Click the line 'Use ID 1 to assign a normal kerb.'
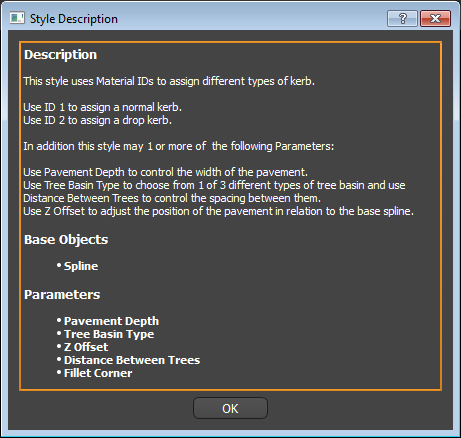The image size is (461, 438). pyautogui.click(x=103, y=107)
